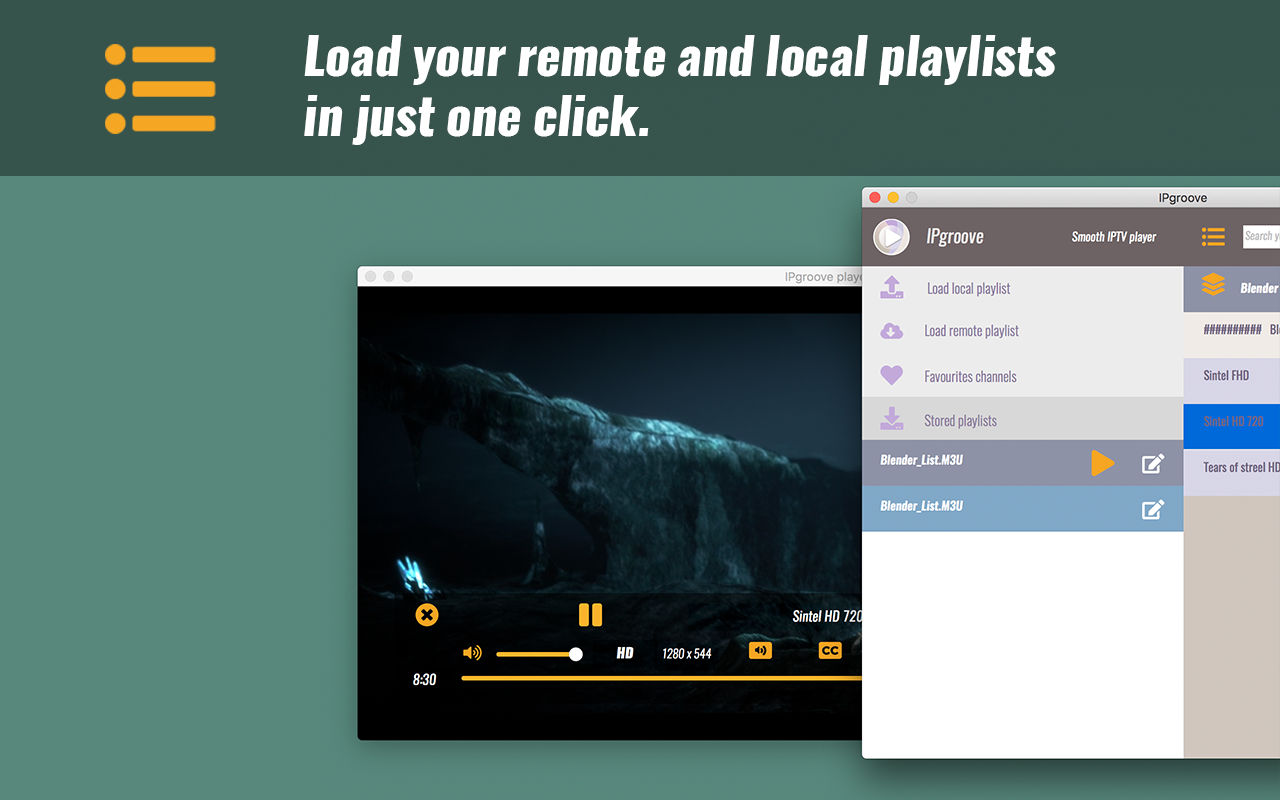Click the Sintel HD 720 title in the player
The image size is (1280, 800).
[827, 616]
